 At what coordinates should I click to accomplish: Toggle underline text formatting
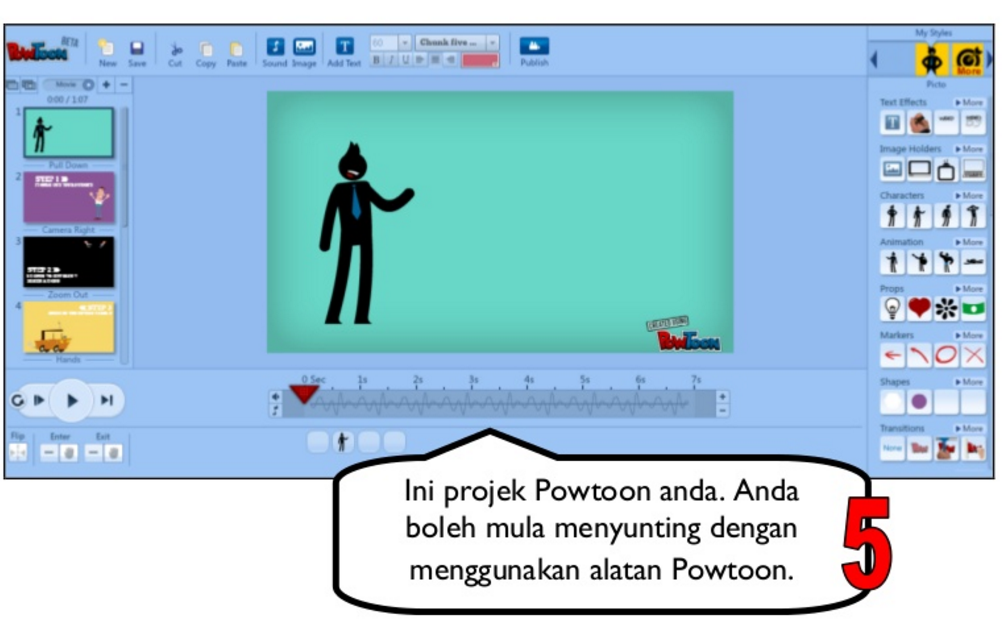pyautogui.click(x=405, y=60)
